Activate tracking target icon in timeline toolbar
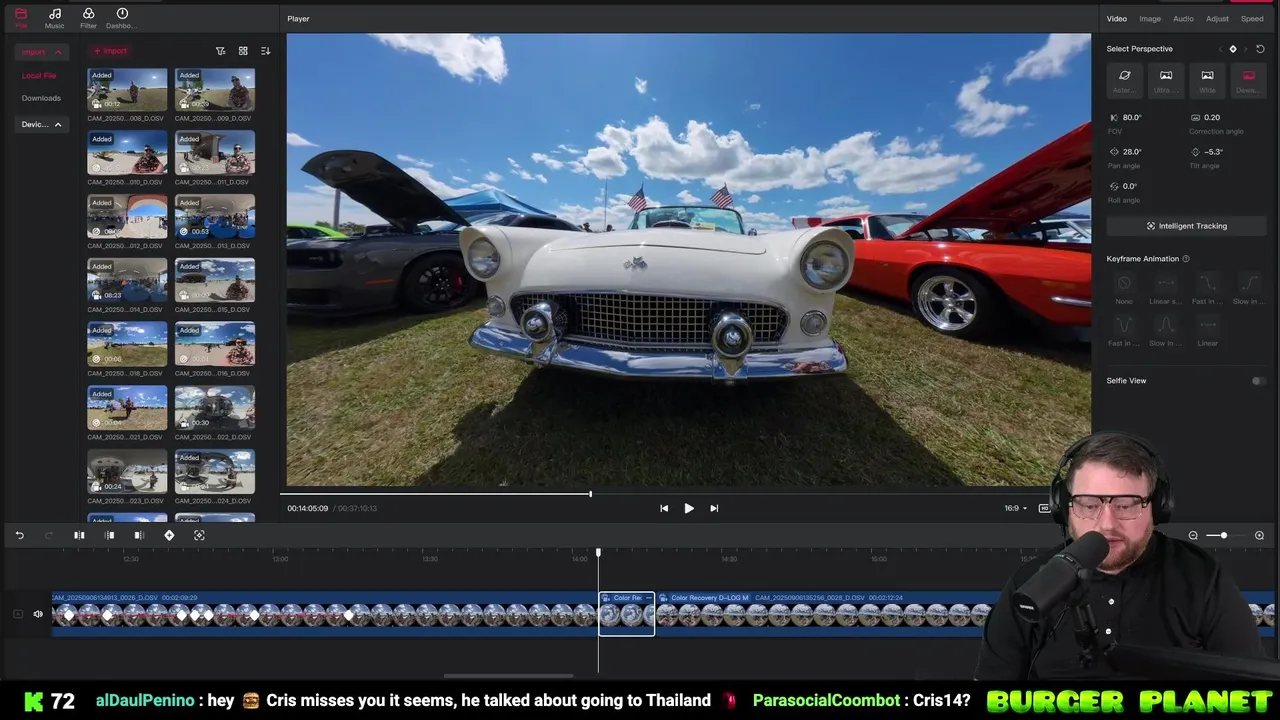Screen dimensions: 1280x720 click(x=199, y=535)
